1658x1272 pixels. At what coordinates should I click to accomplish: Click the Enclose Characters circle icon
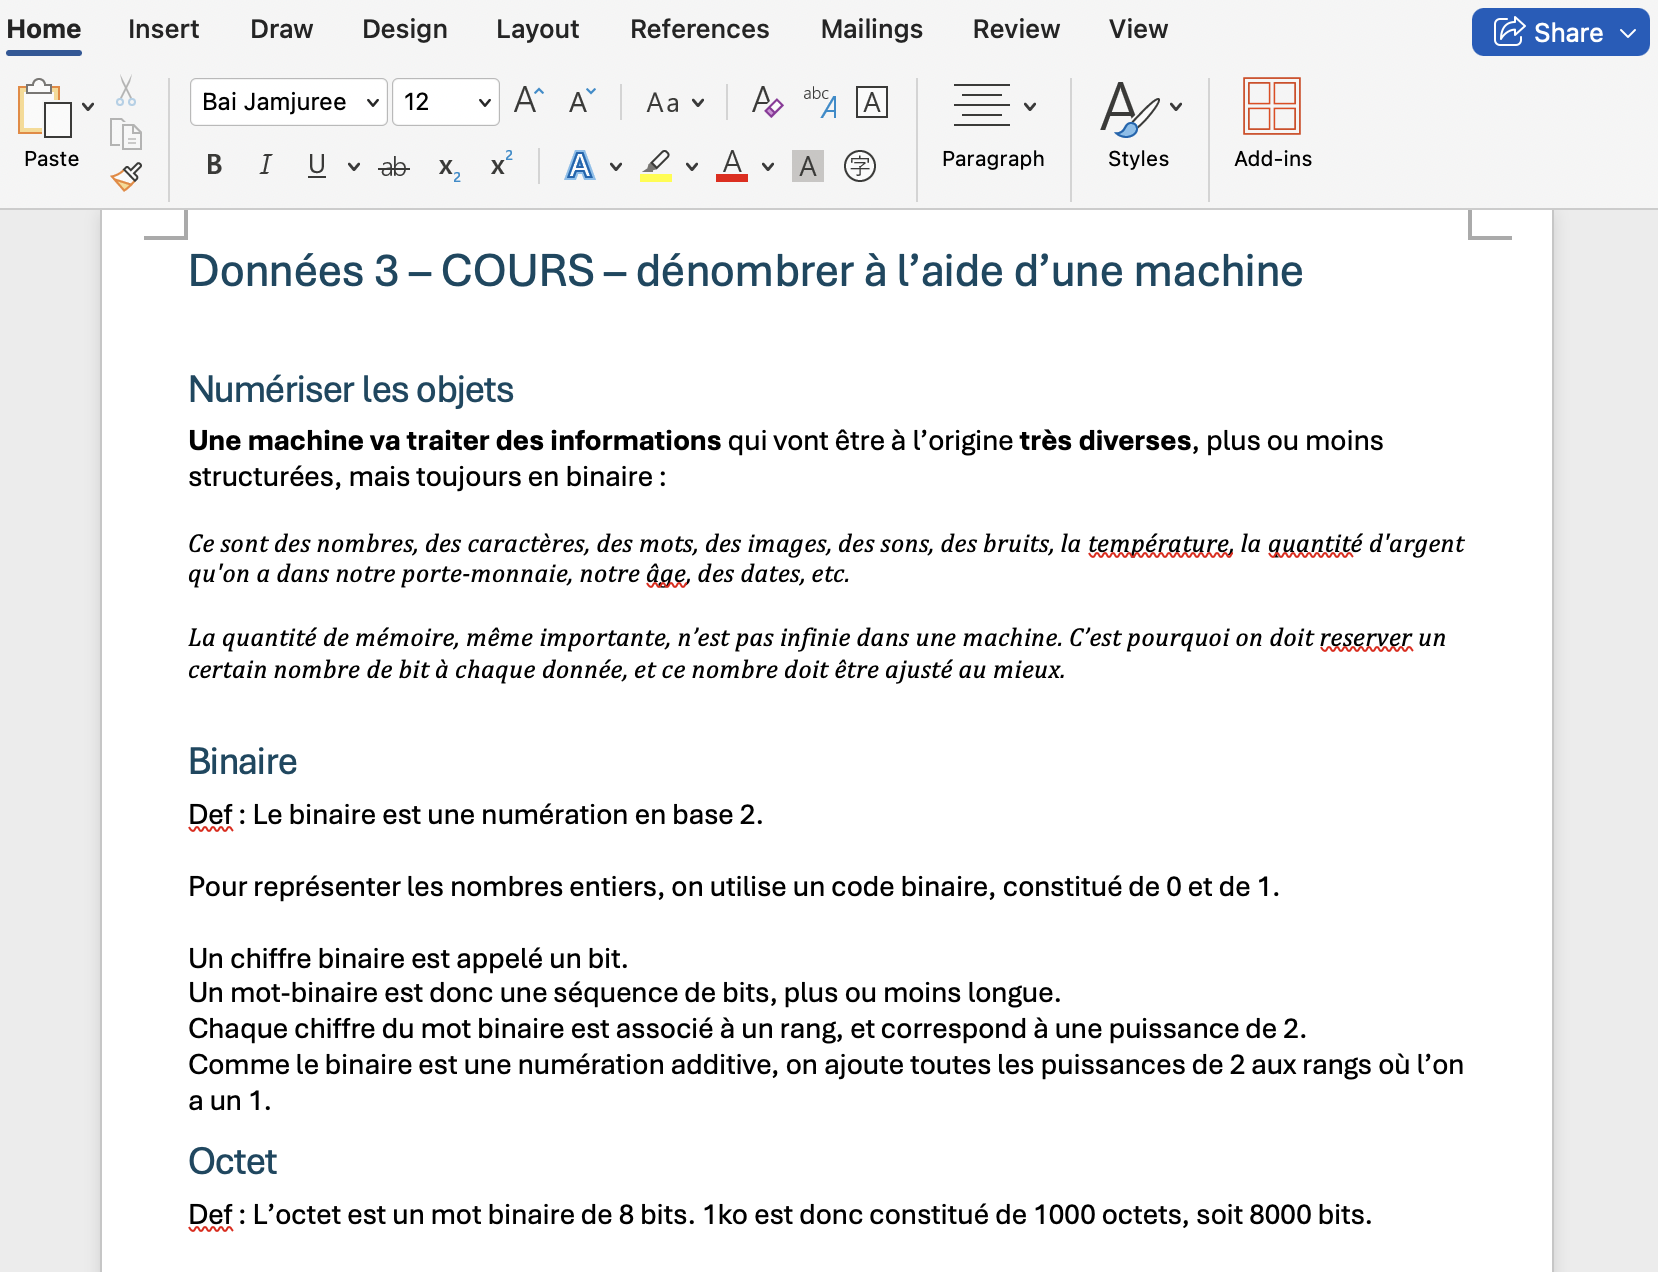coord(859,166)
